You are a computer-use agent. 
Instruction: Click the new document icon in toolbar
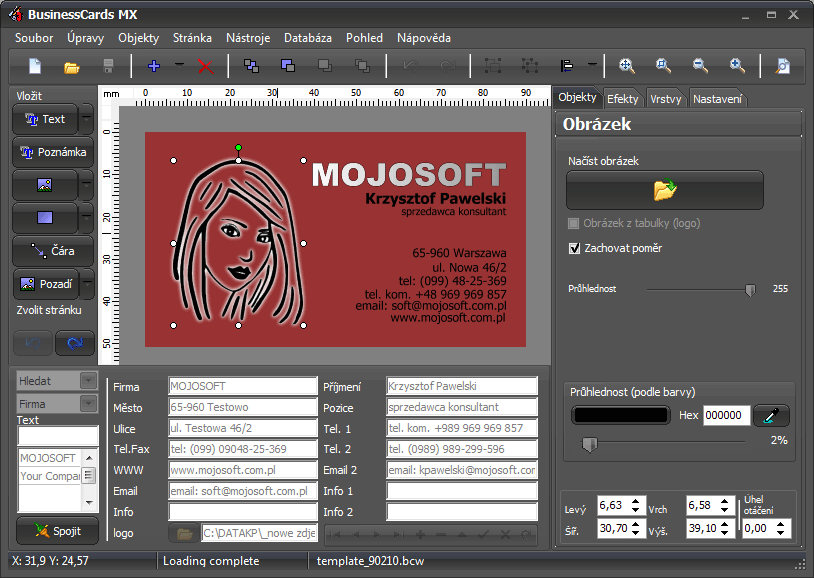(35, 67)
